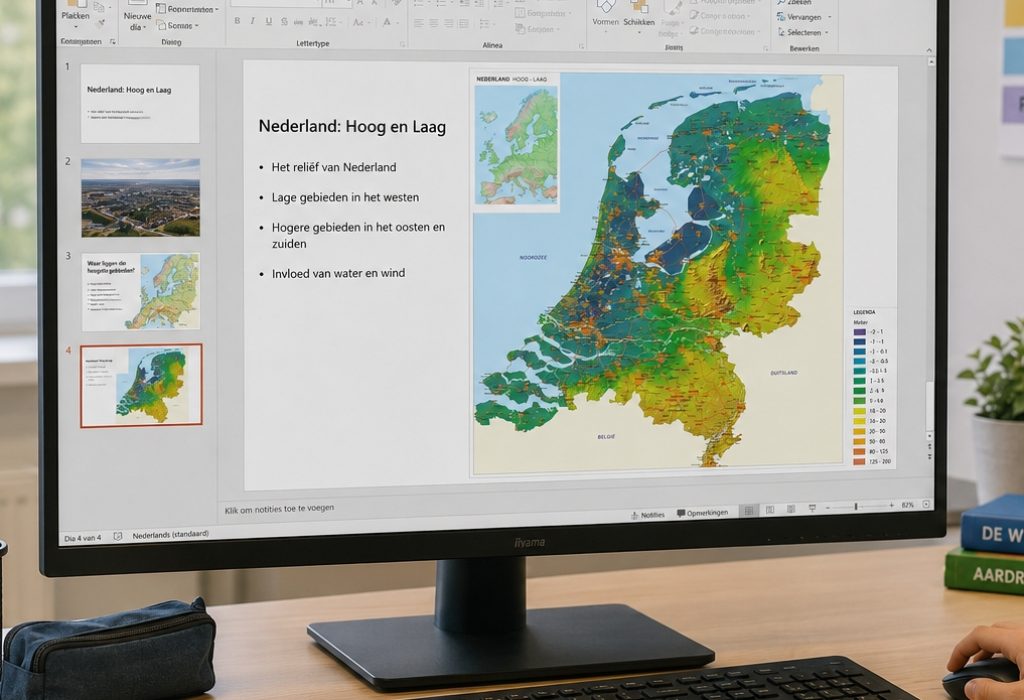This screenshot has height=700, width=1024.
Task: Toggle the Opmerkingen pane button
Action: pyautogui.click(x=702, y=513)
